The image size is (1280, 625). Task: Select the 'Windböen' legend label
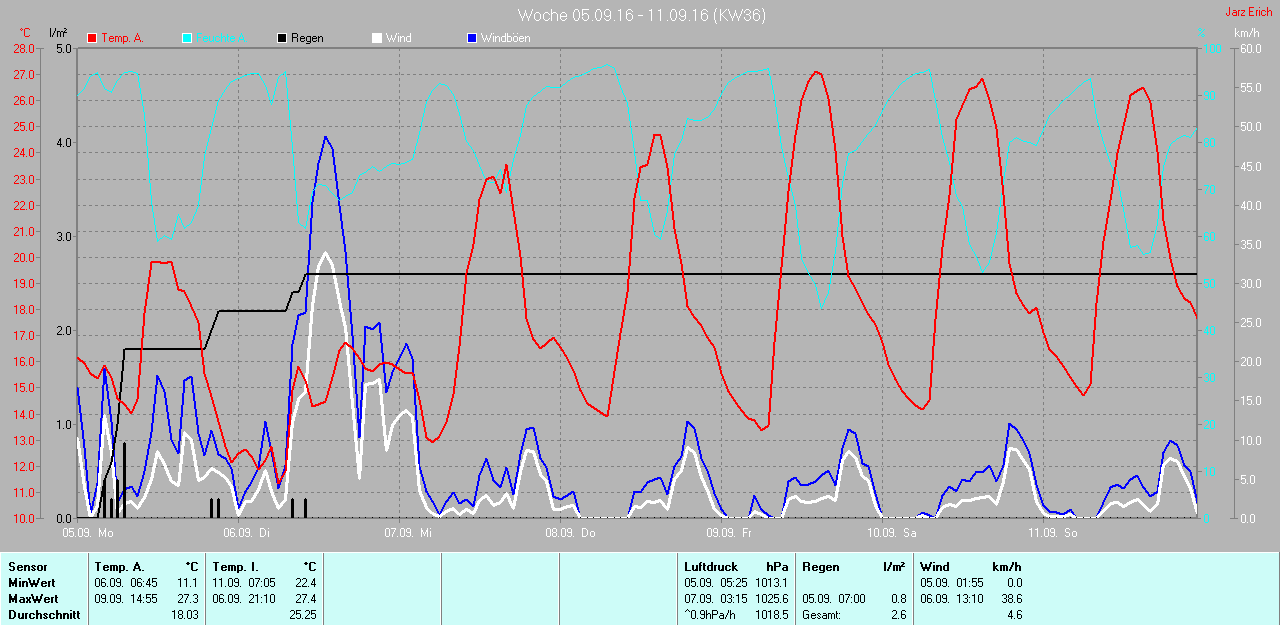(x=506, y=38)
